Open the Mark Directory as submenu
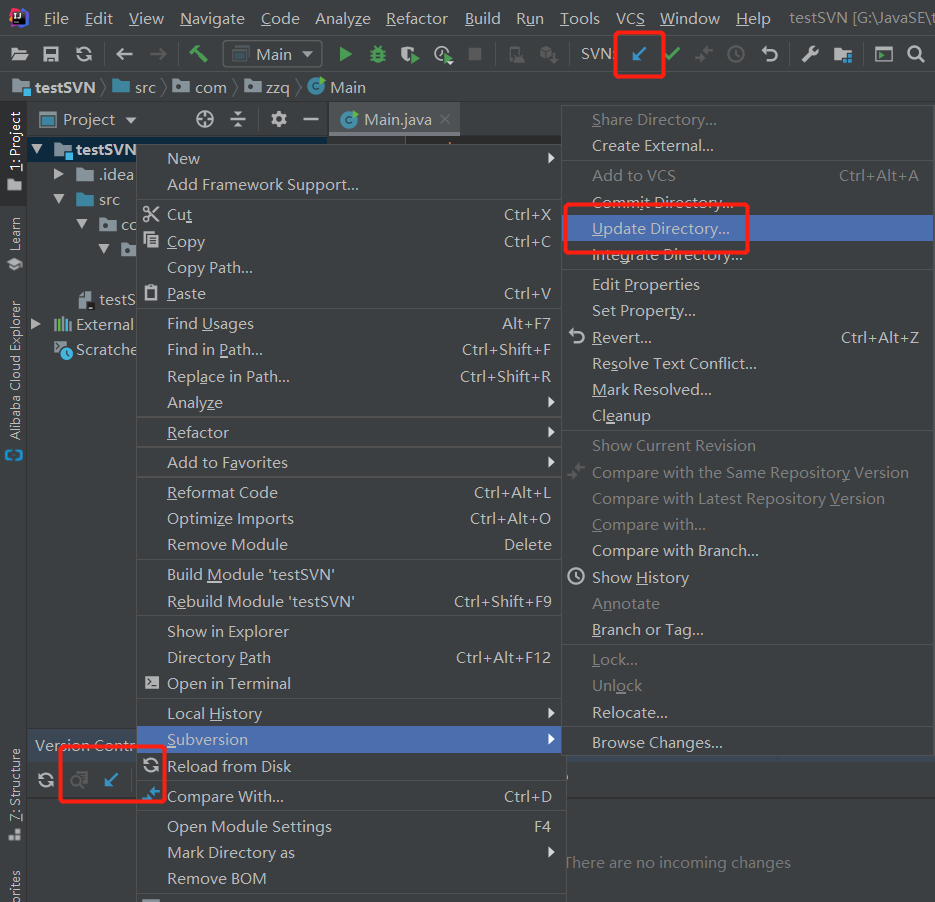935x902 pixels. click(349, 853)
